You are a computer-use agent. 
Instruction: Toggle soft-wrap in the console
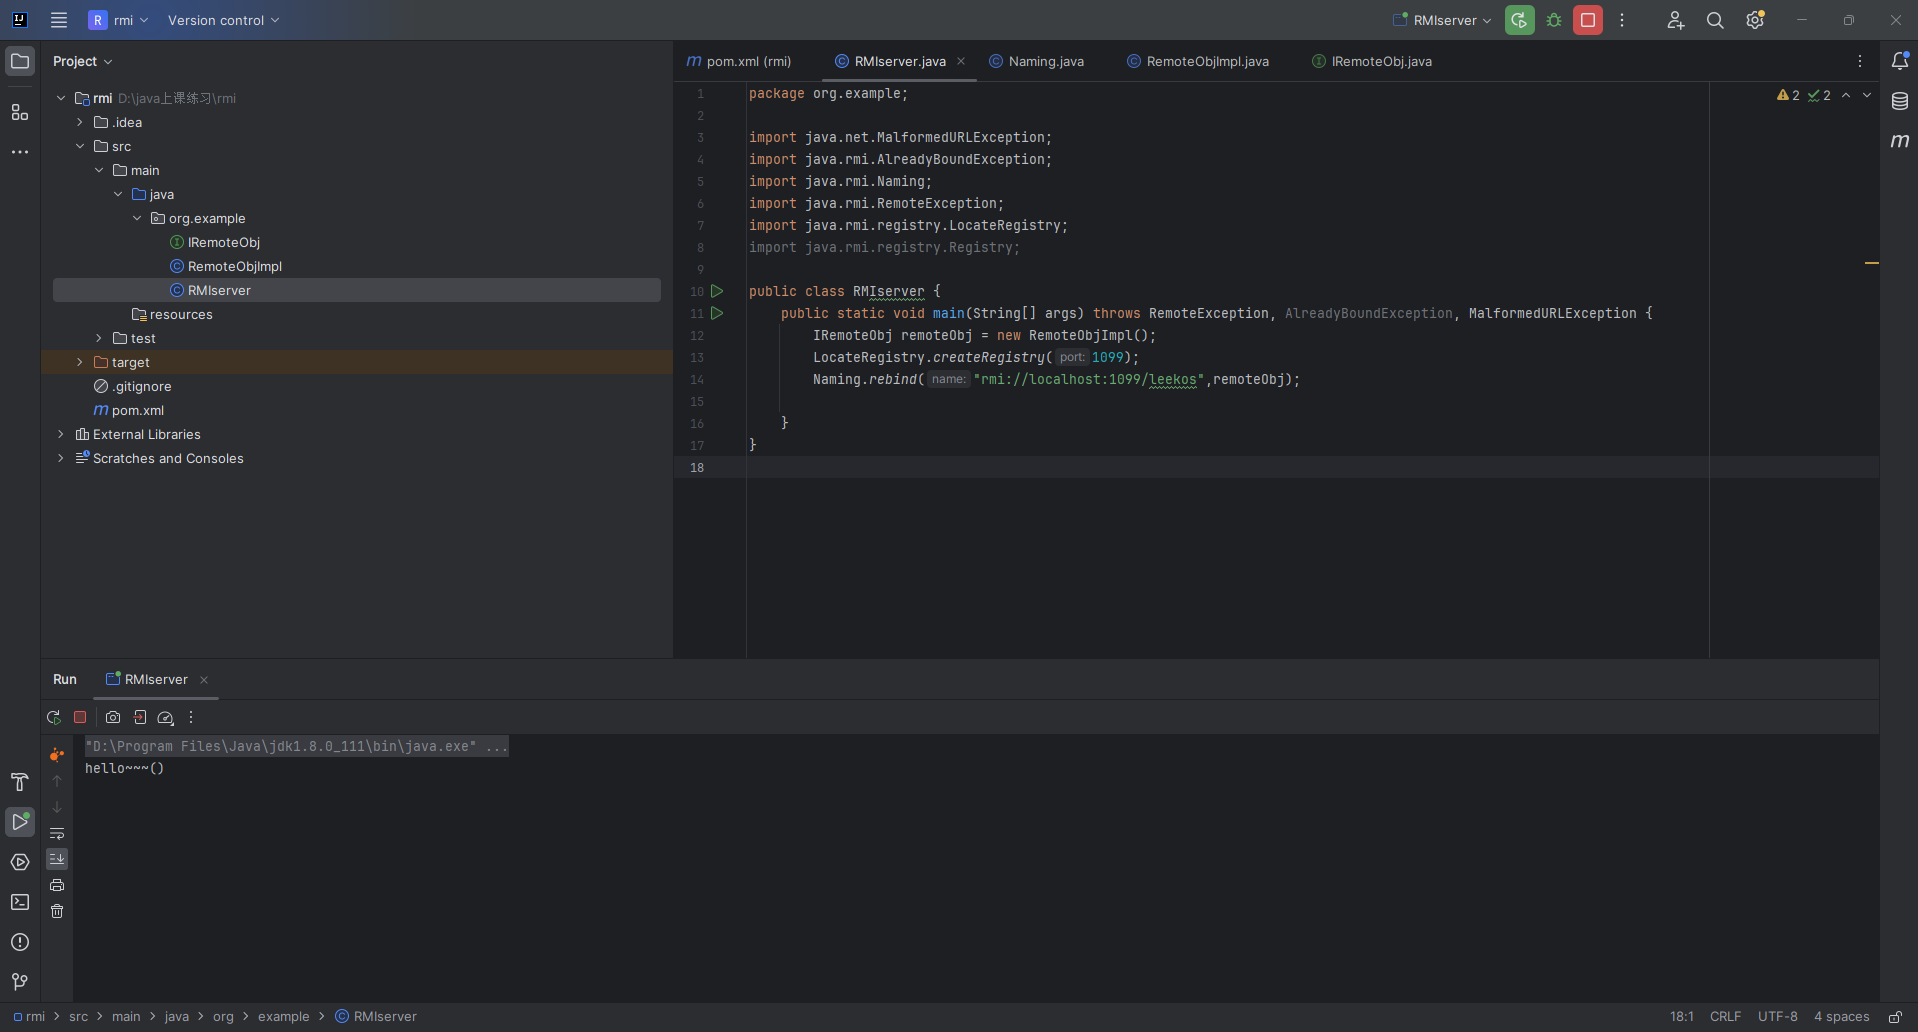point(57,833)
